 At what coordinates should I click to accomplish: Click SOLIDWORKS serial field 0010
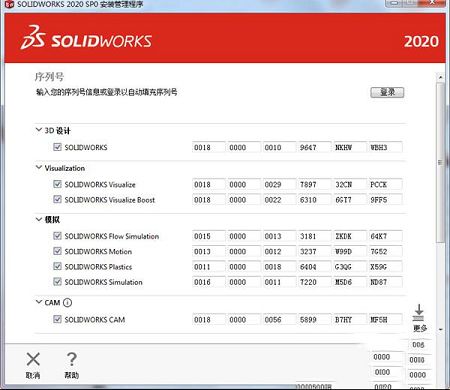coord(279,147)
